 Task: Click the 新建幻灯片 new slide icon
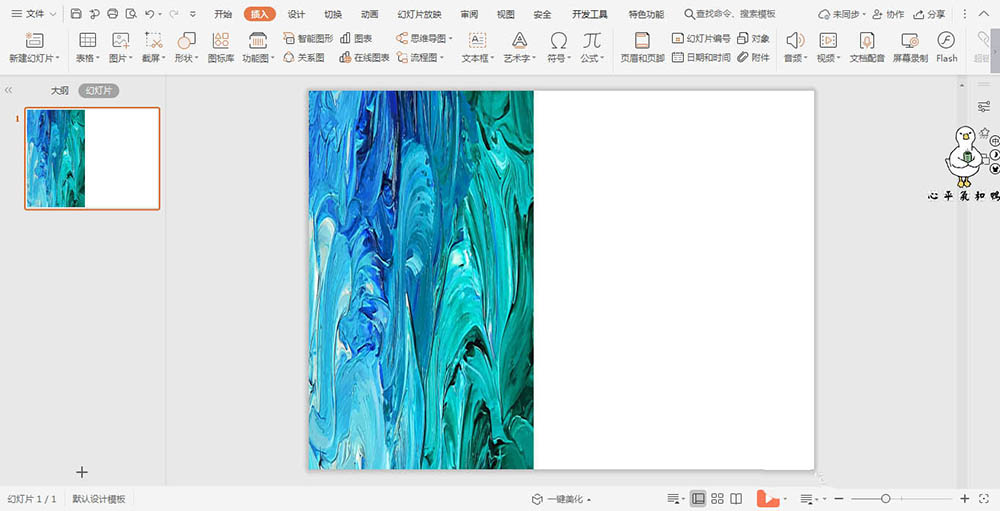tap(34, 41)
